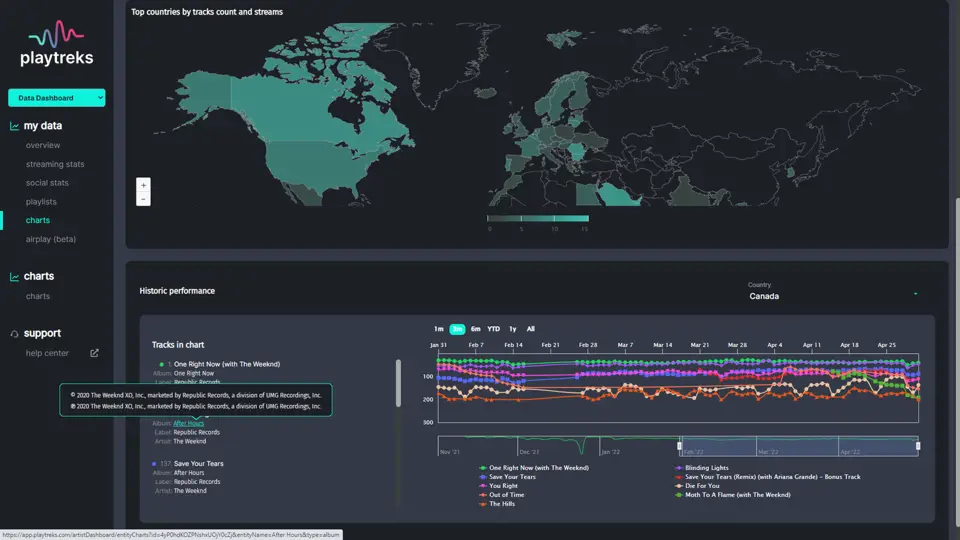Toggle Blinding Lights legend entry
This screenshot has width=960, height=540.
(702, 468)
